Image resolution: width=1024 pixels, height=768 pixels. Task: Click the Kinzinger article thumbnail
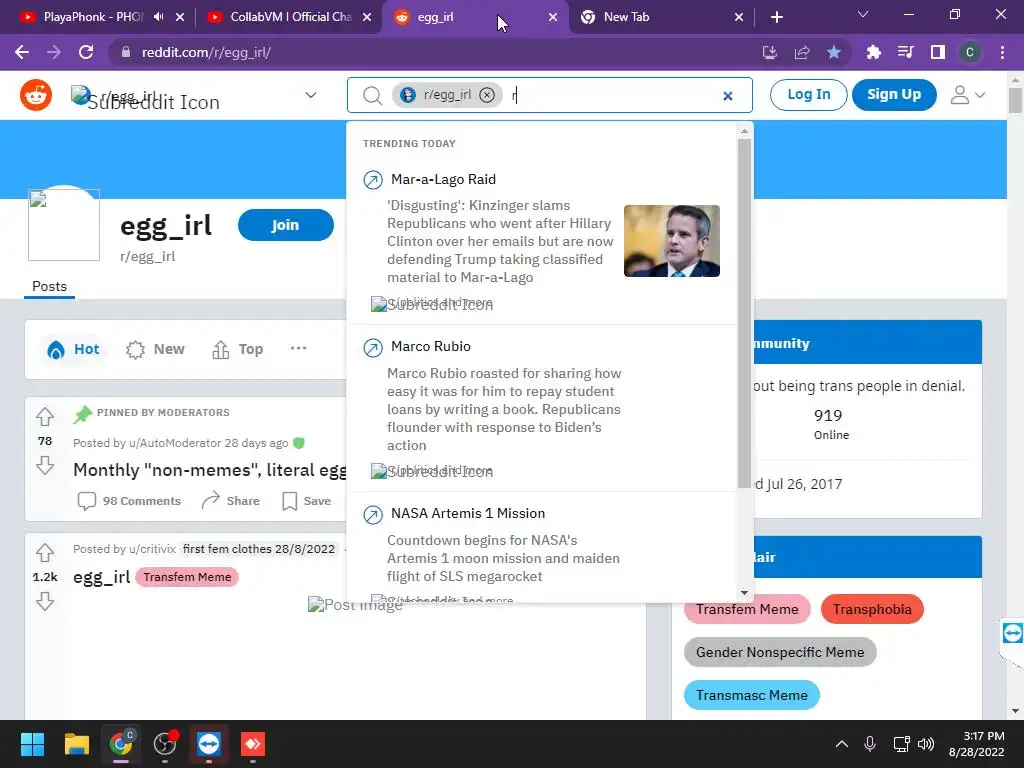(672, 241)
